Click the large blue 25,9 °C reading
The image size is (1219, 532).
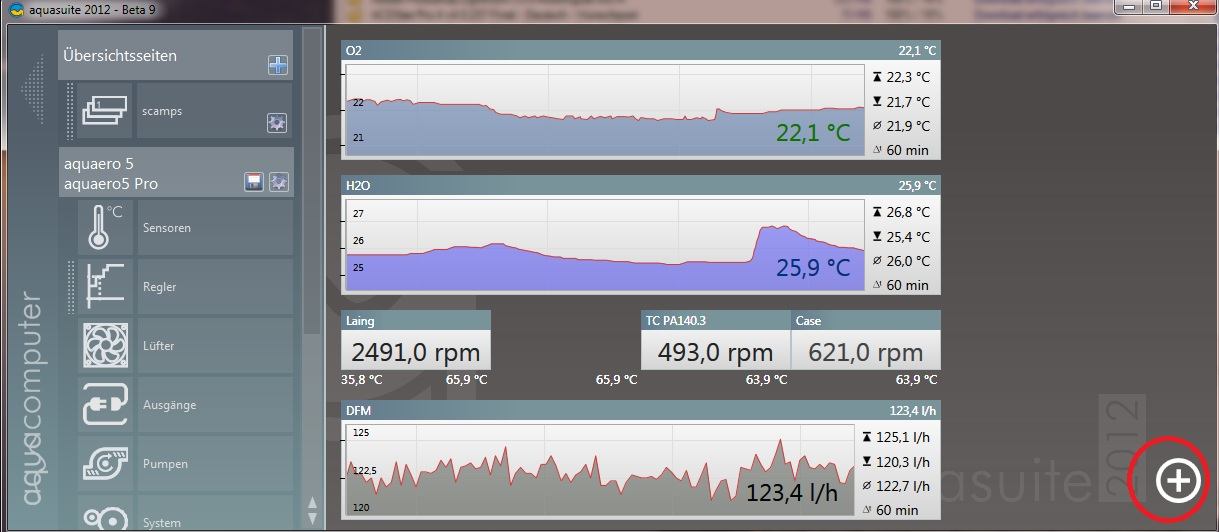tap(813, 268)
